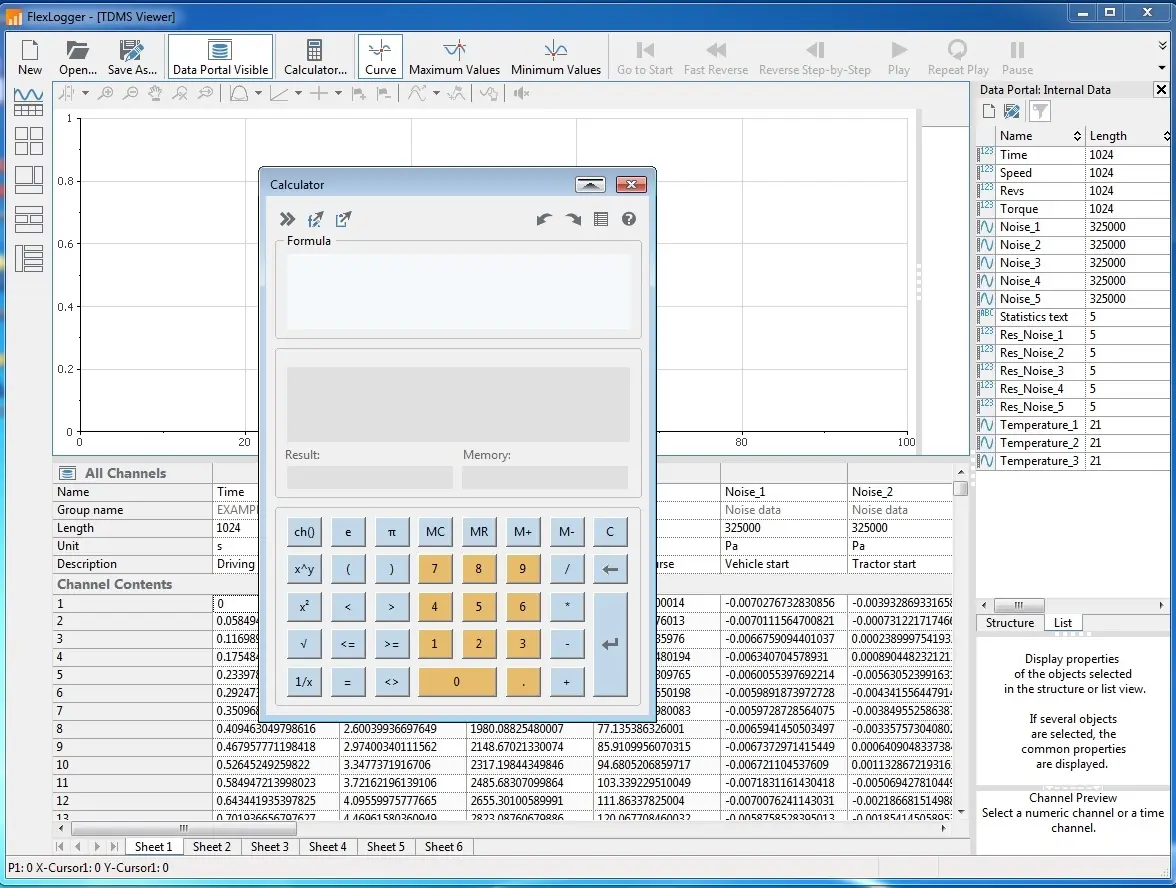Open a file with the Open icon
1176x888 pixels.
[78, 57]
